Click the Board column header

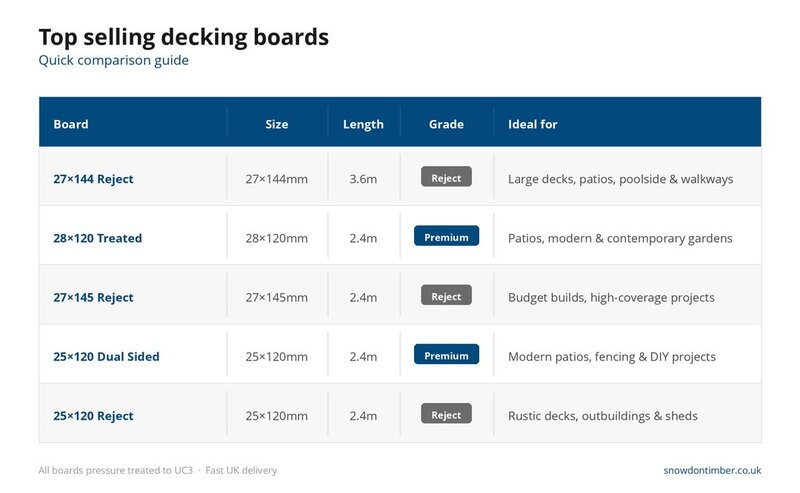point(71,125)
